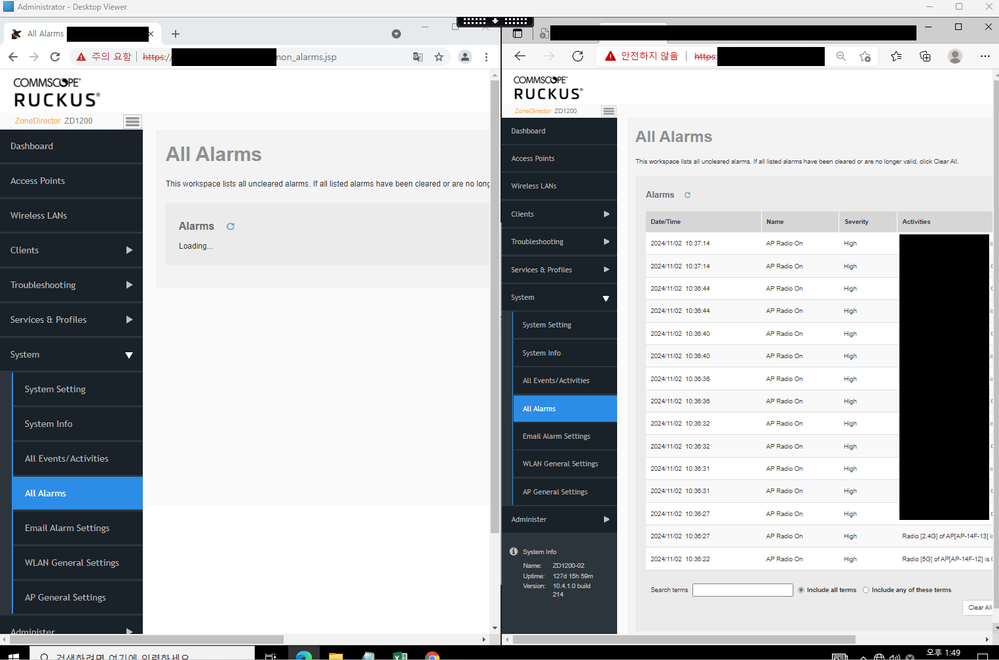Click the Edge zoom magnifier icon
Image resolution: width=999 pixels, height=660 pixels.
click(841, 57)
